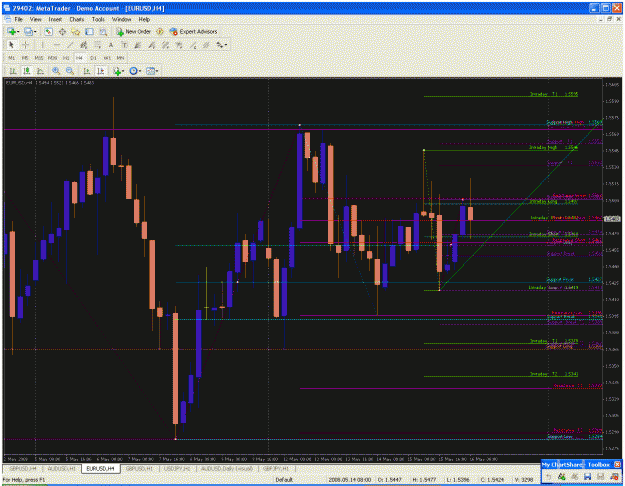
Task: Select the Text 'A' tool
Action: coord(111,45)
